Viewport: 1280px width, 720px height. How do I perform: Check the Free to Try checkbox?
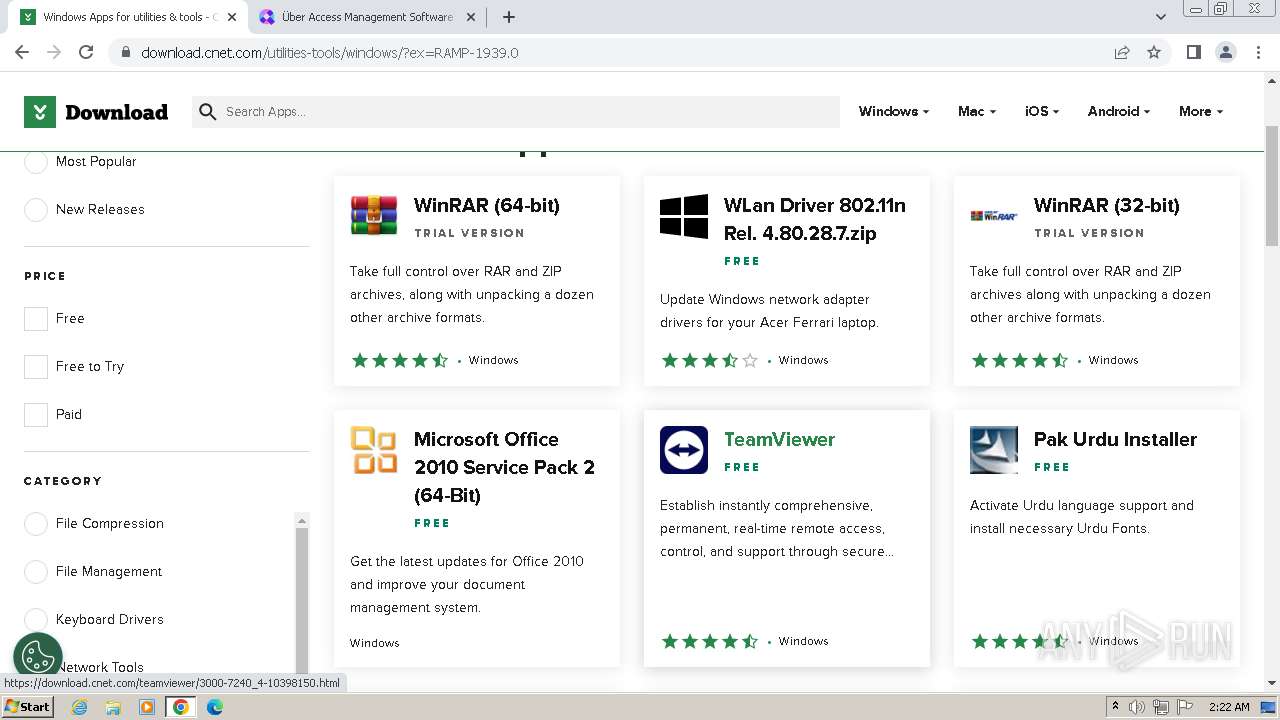pos(36,367)
